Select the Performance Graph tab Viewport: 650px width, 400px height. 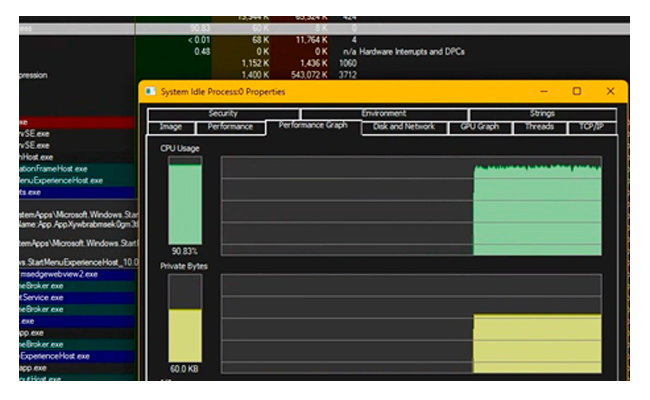coord(313,126)
